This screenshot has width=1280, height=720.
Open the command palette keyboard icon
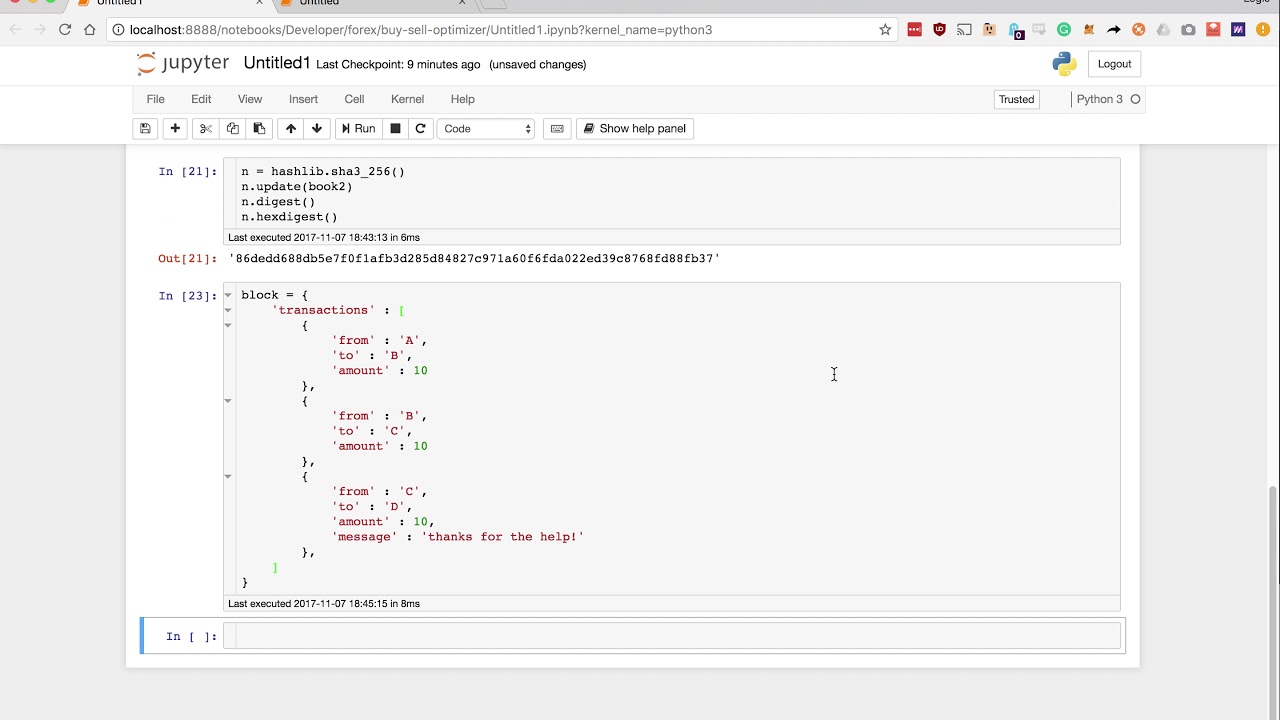point(557,128)
